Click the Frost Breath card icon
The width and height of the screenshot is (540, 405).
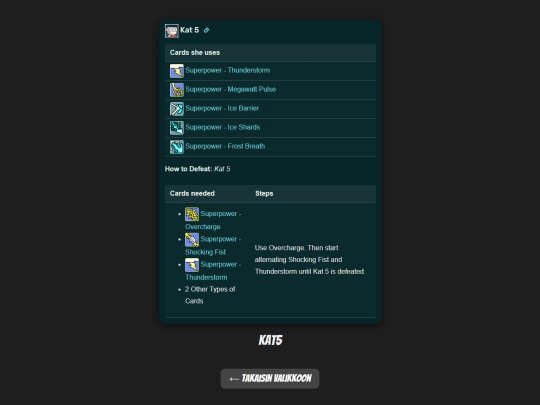(x=177, y=147)
